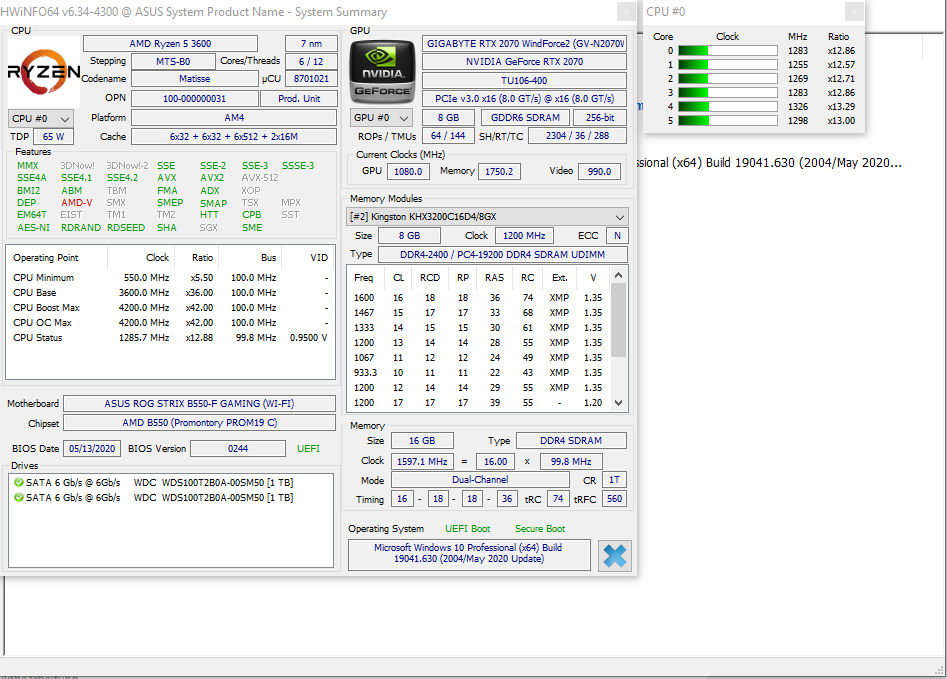Click the 933.3 frequency timing row
The image size is (947, 679).
point(478,373)
